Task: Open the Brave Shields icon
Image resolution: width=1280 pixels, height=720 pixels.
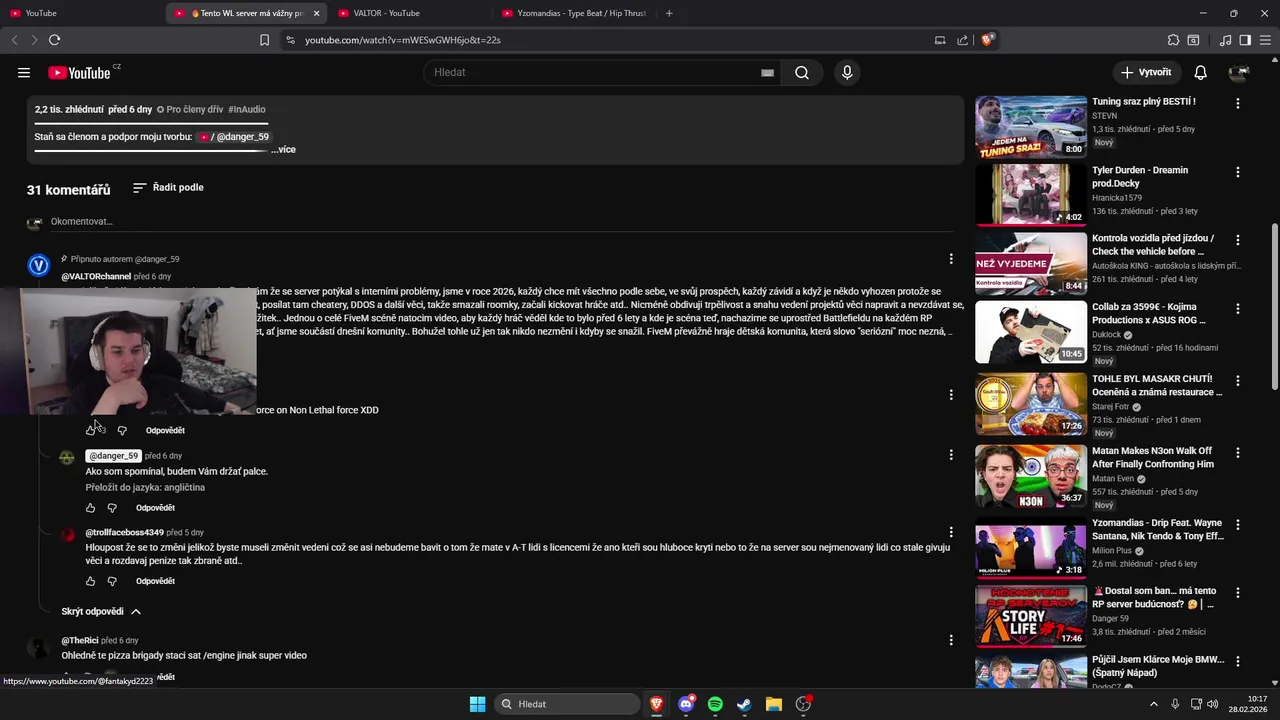Action: click(987, 40)
